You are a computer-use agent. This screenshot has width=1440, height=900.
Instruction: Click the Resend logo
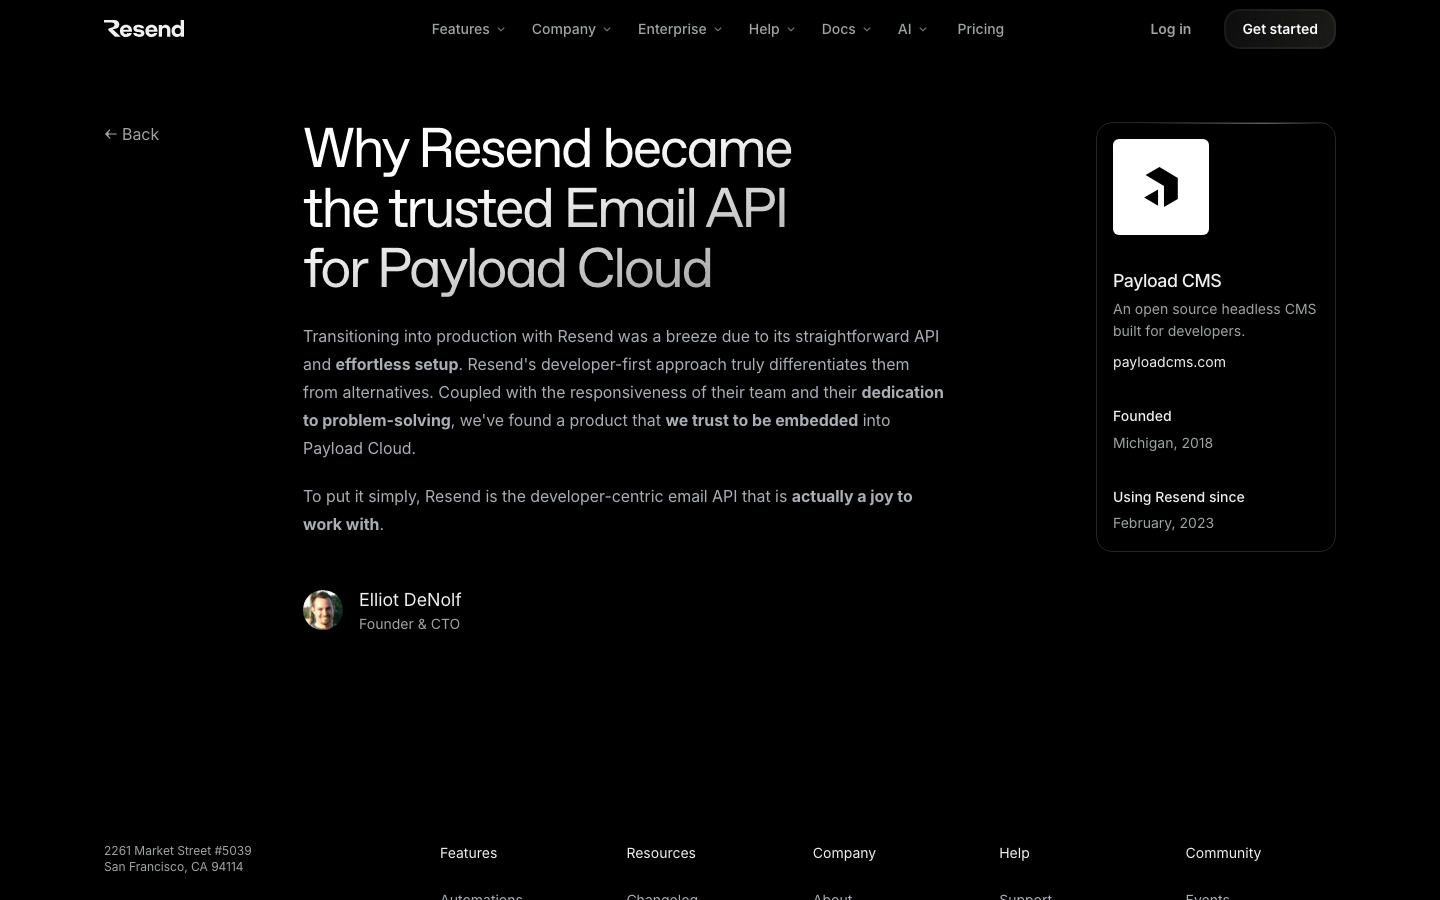point(144,29)
